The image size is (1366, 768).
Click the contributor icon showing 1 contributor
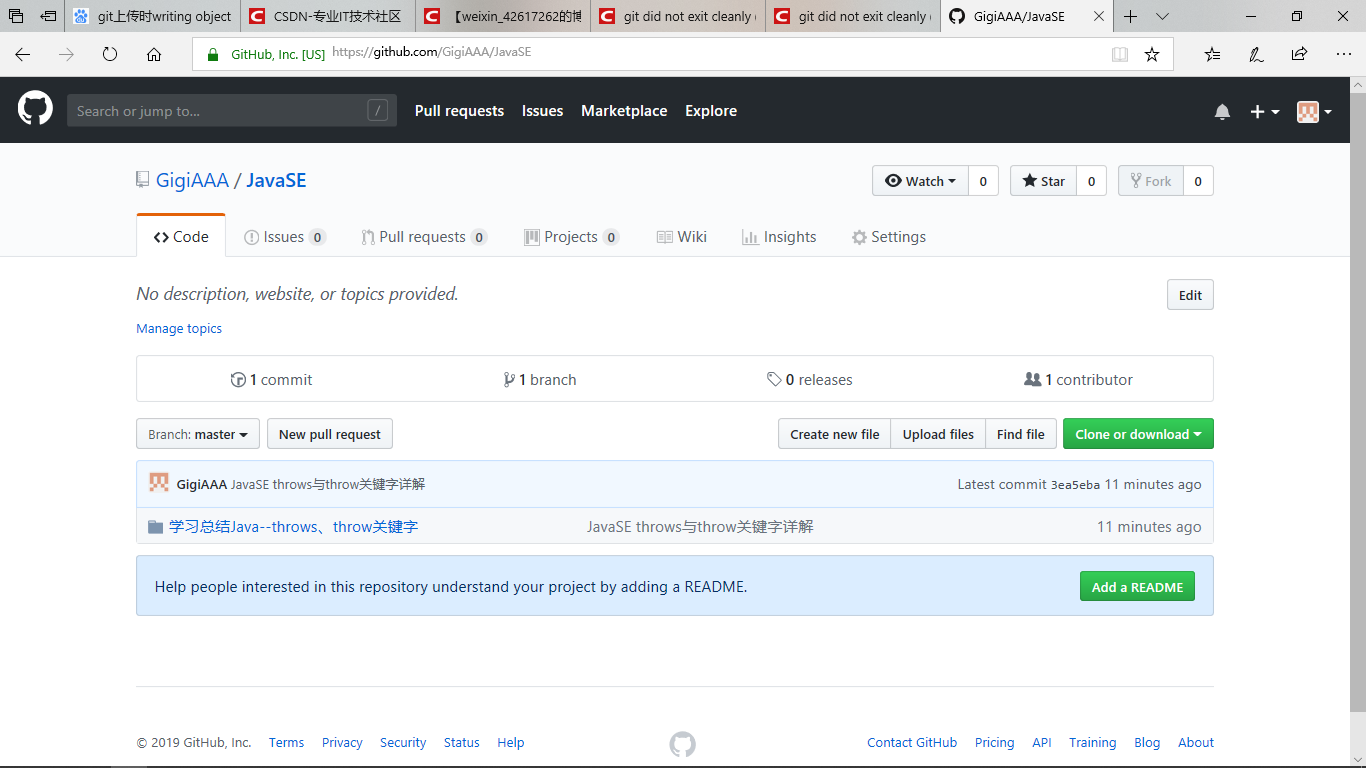click(1032, 379)
